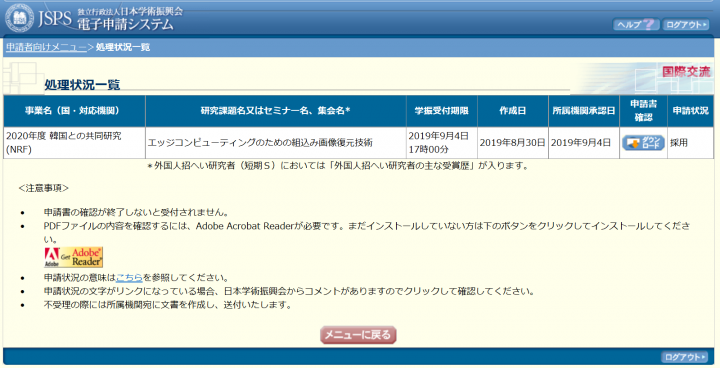The height and width of the screenshot is (368, 720).
Task: Return with メニューに戻る button
Action: pyautogui.click(x=358, y=335)
